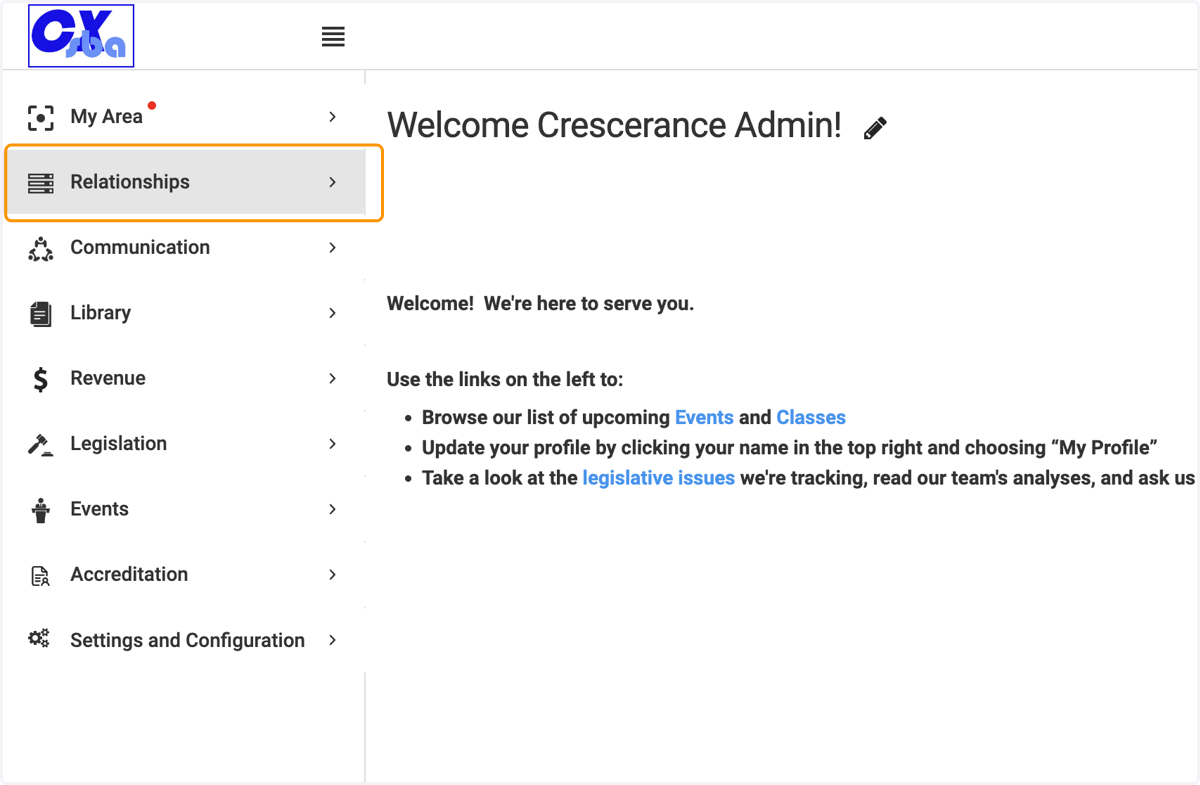Open the My Area menu item
The height and width of the screenshot is (785, 1200).
click(185, 117)
